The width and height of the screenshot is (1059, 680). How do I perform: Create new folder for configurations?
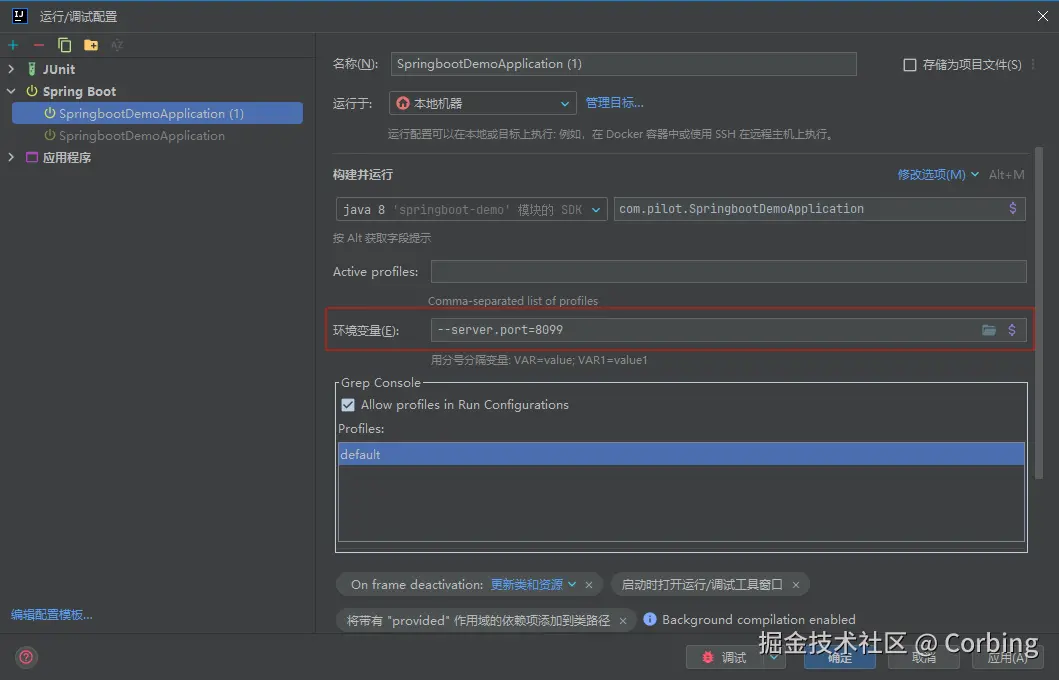tap(91, 45)
